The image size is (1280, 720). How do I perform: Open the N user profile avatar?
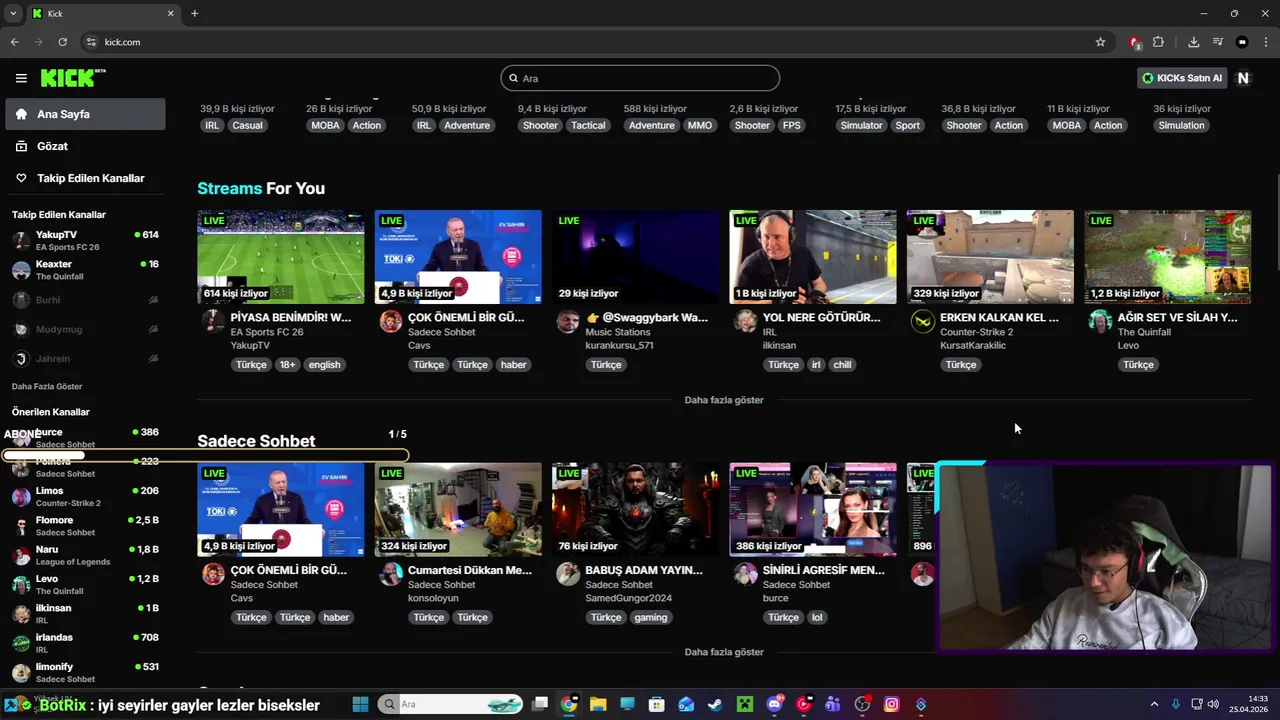(1243, 78)
